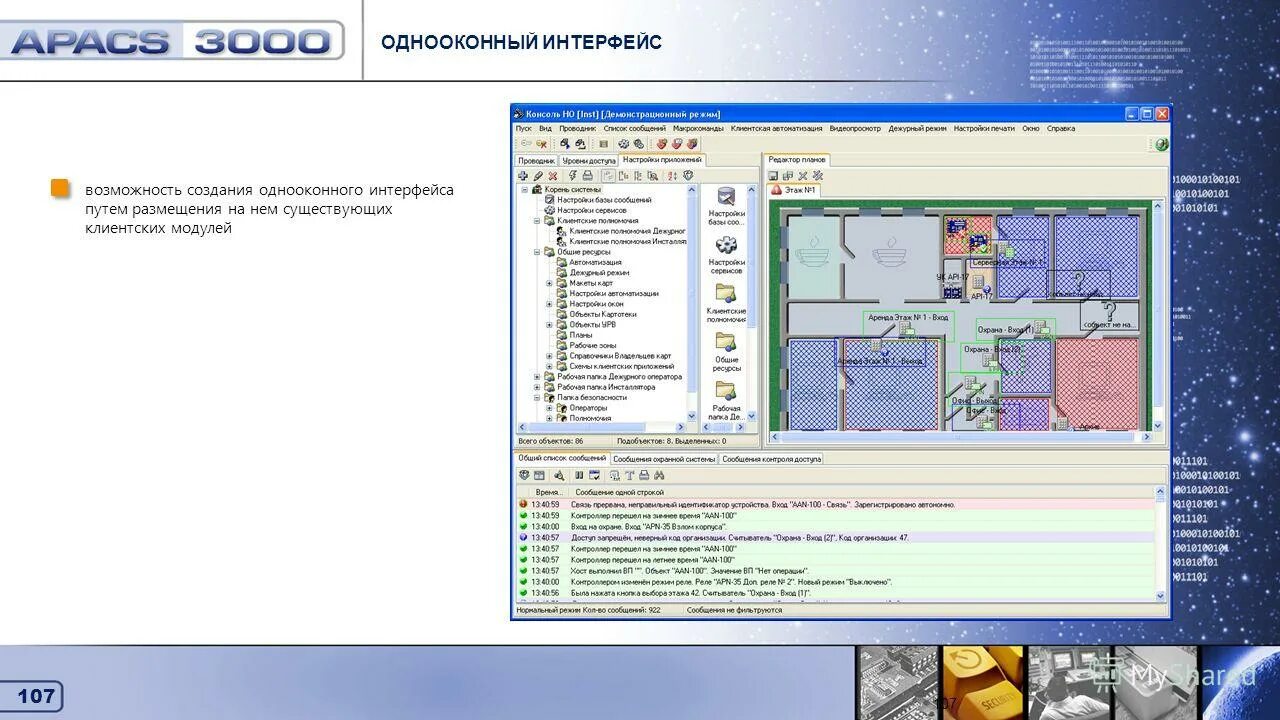Screen dimensions: 1280x720
Task: Click the shield icon in messages toolbar
Action: click(524, 475)
